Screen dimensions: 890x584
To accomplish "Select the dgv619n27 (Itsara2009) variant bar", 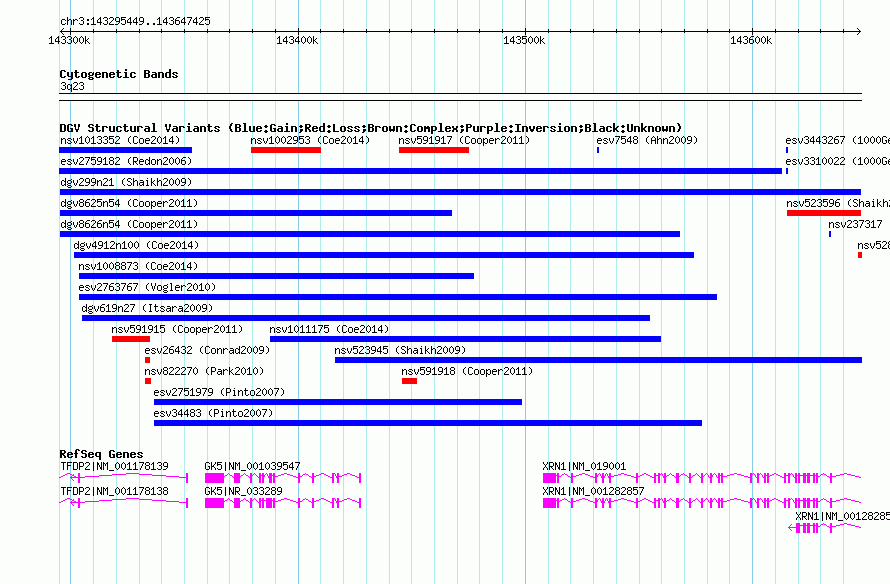I will (366, 318).
